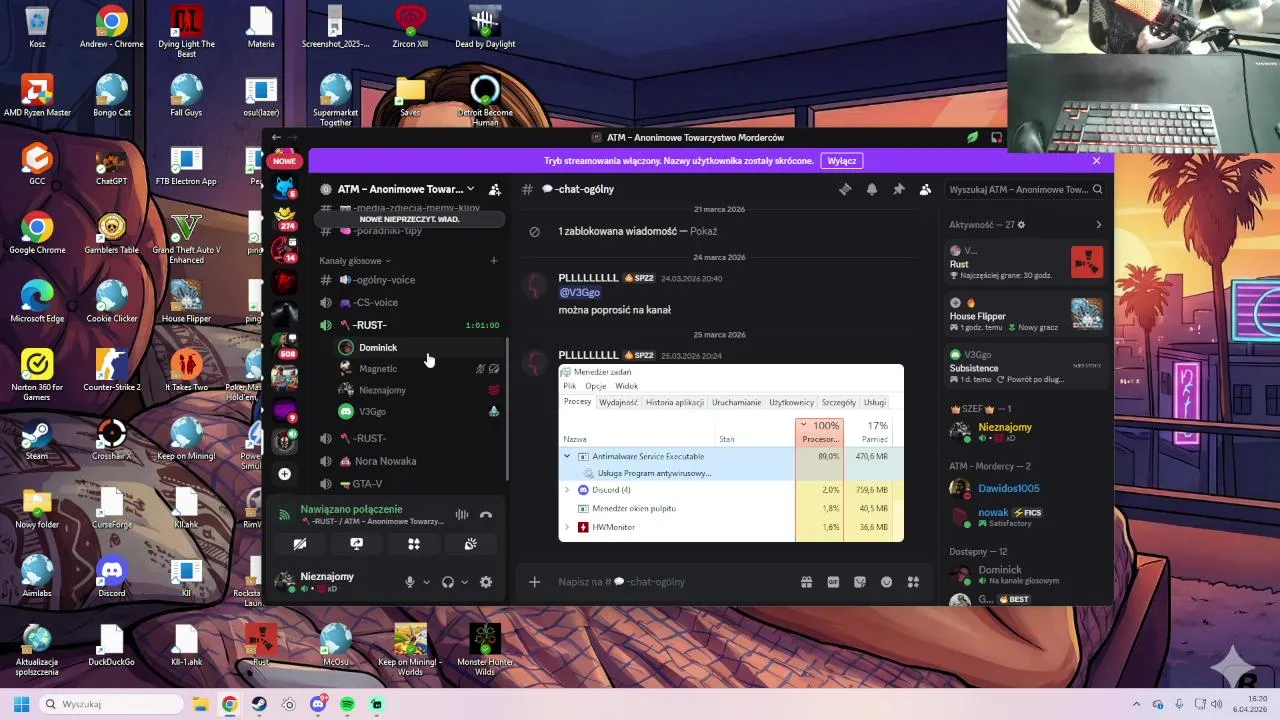Open microphone input options arrow

[x=426, y=582]
